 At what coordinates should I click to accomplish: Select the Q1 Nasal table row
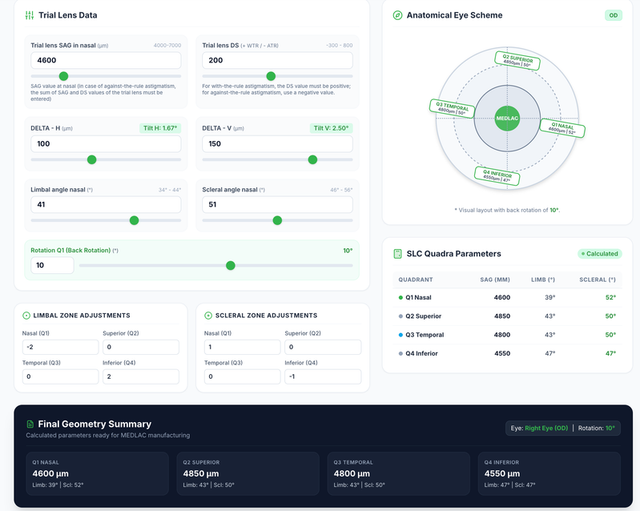507,298
